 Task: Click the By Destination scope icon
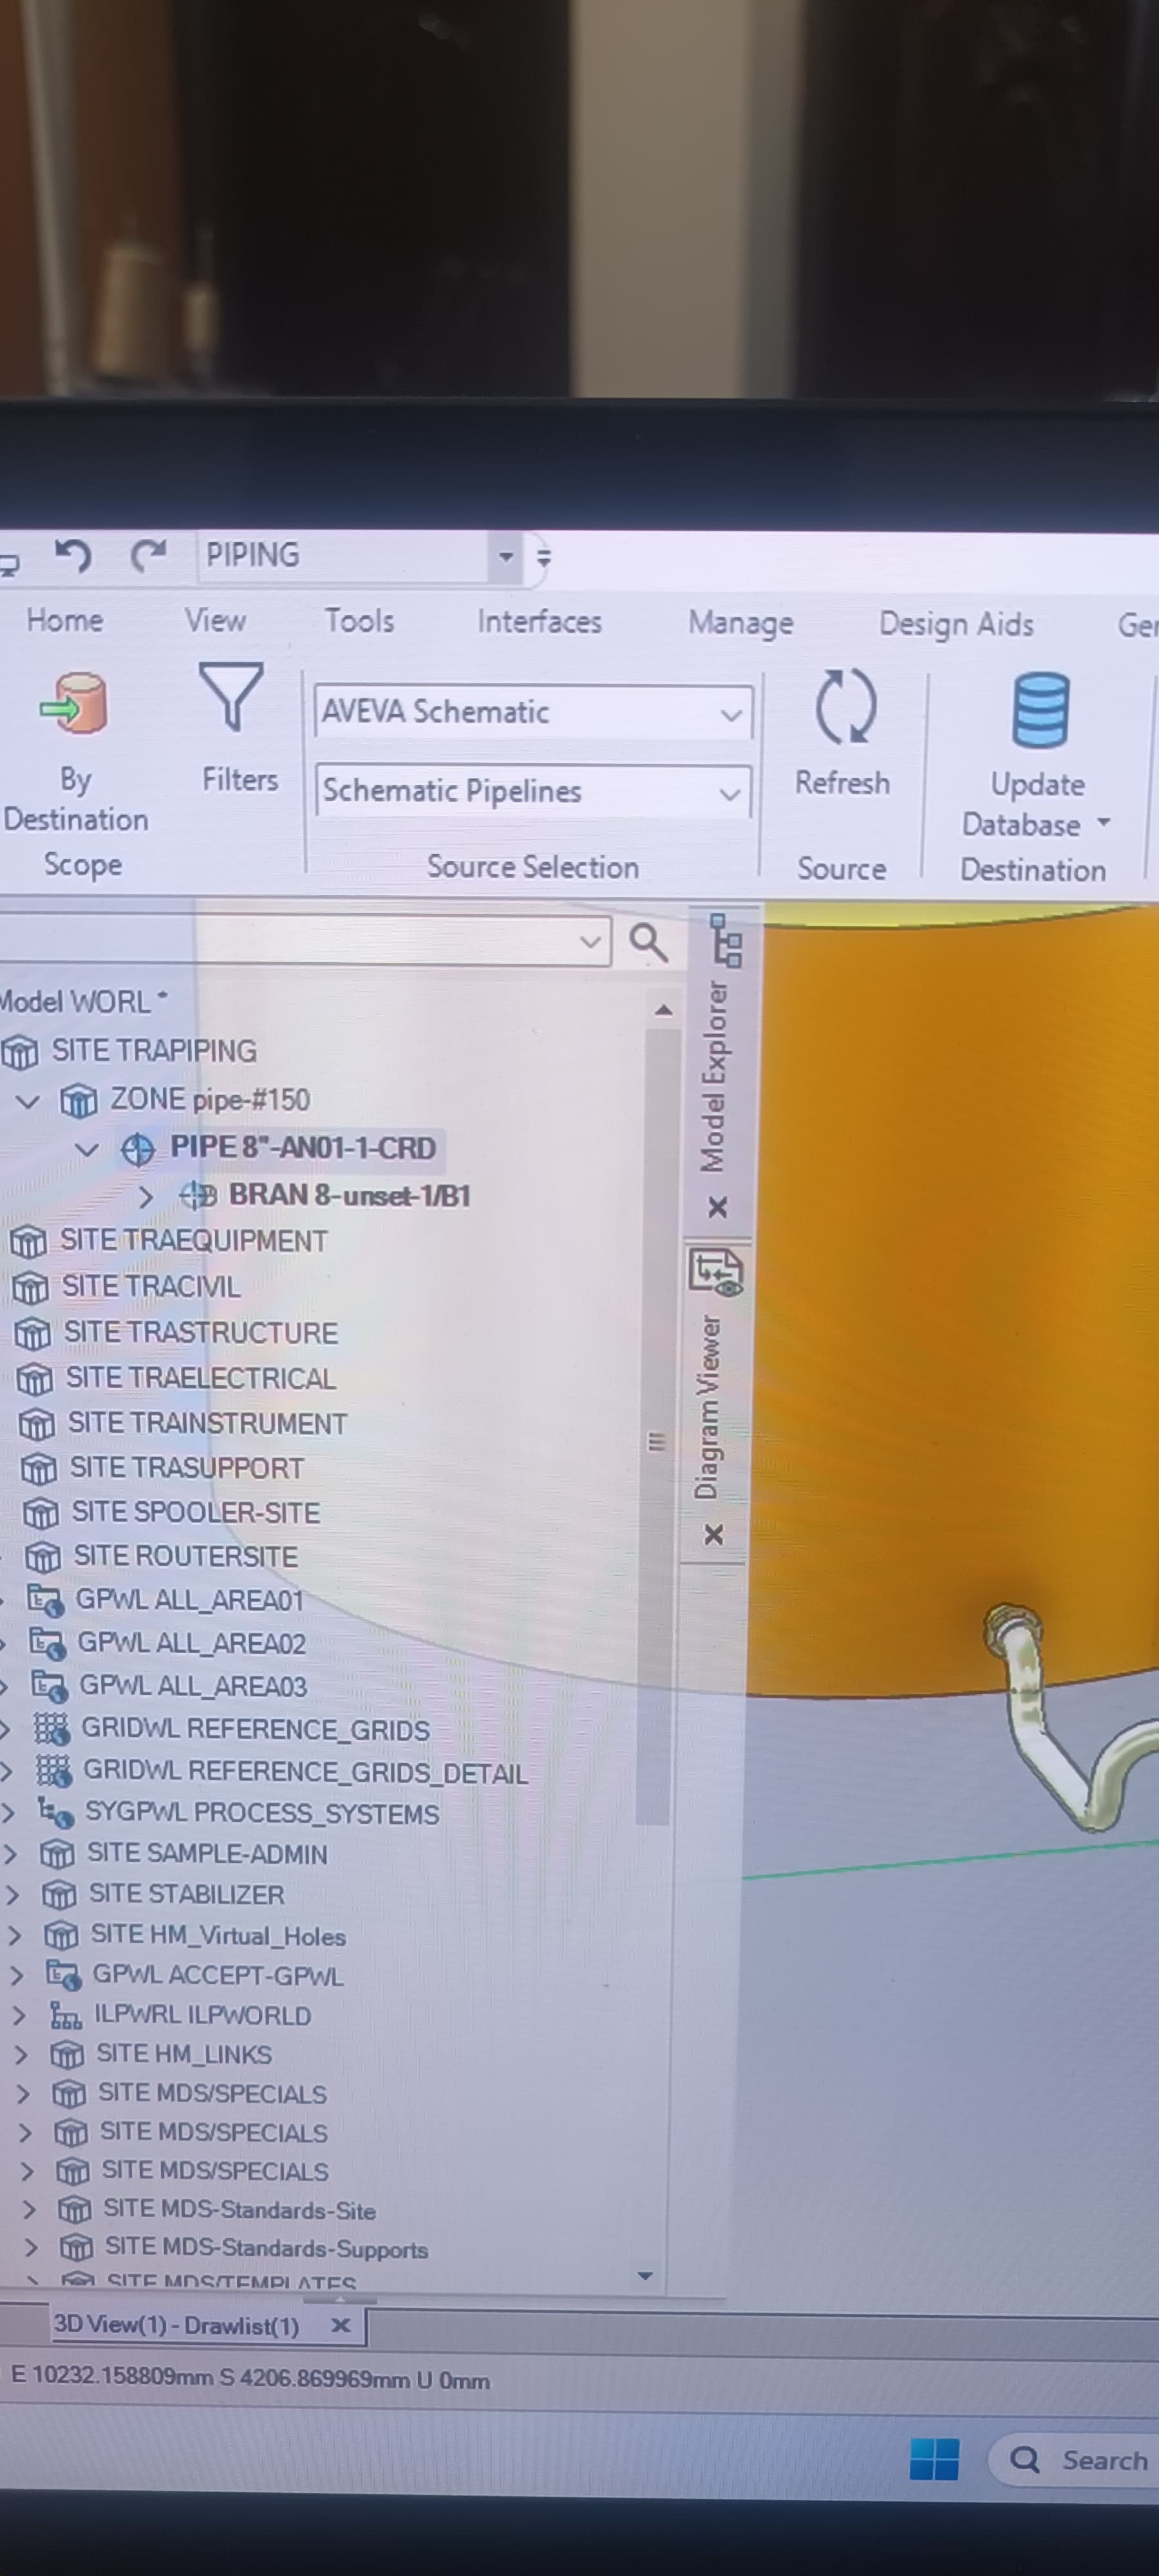click(x=74, y=704)
